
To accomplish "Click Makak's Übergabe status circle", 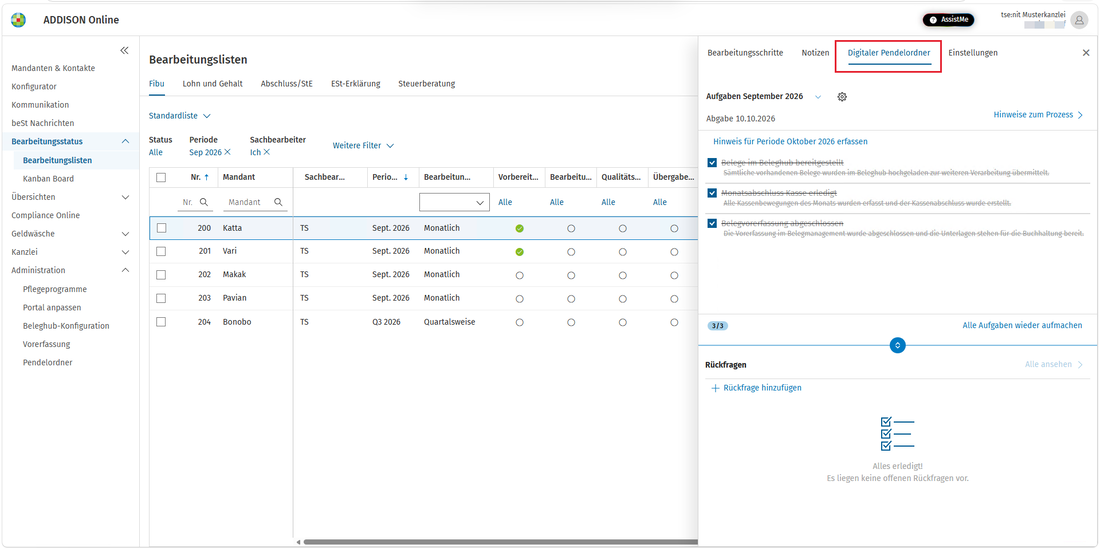I will click(x=674, y=275).
